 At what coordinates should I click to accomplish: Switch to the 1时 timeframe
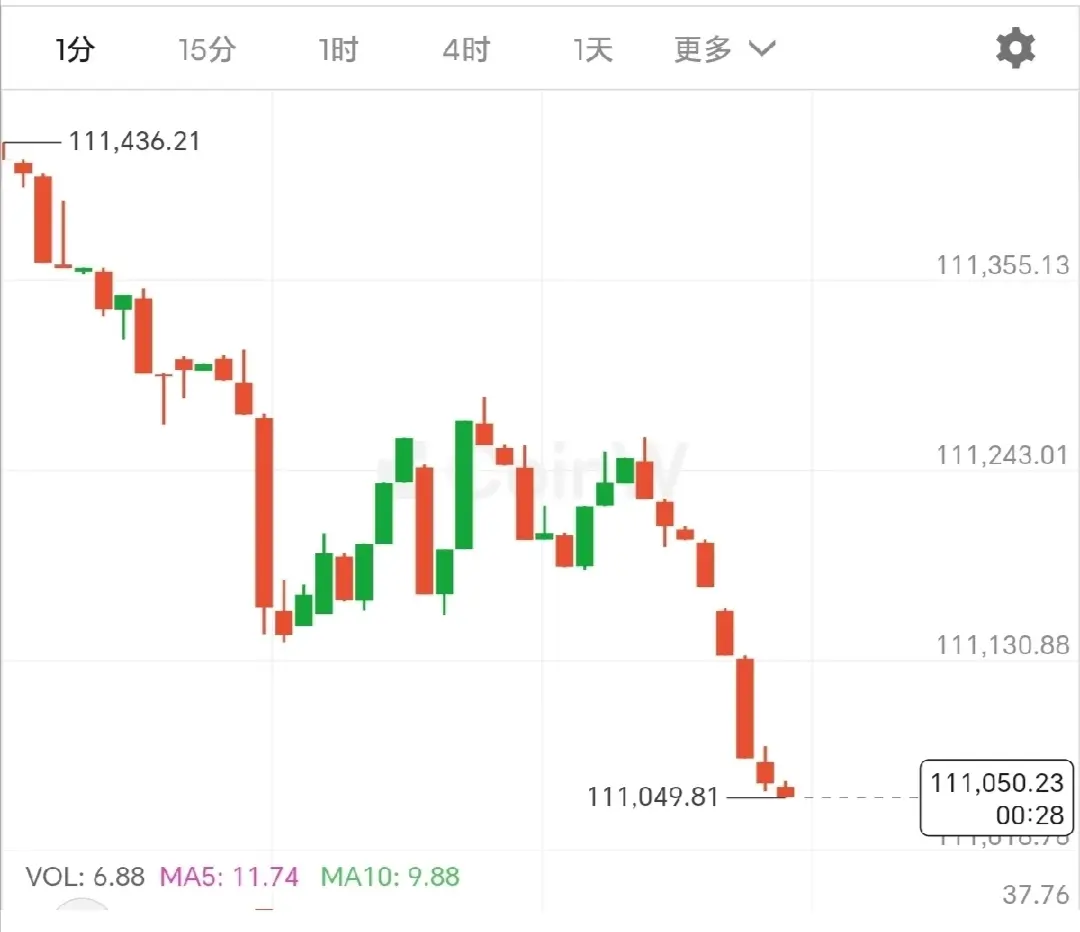pyautogui.click(x=338, y=50)
